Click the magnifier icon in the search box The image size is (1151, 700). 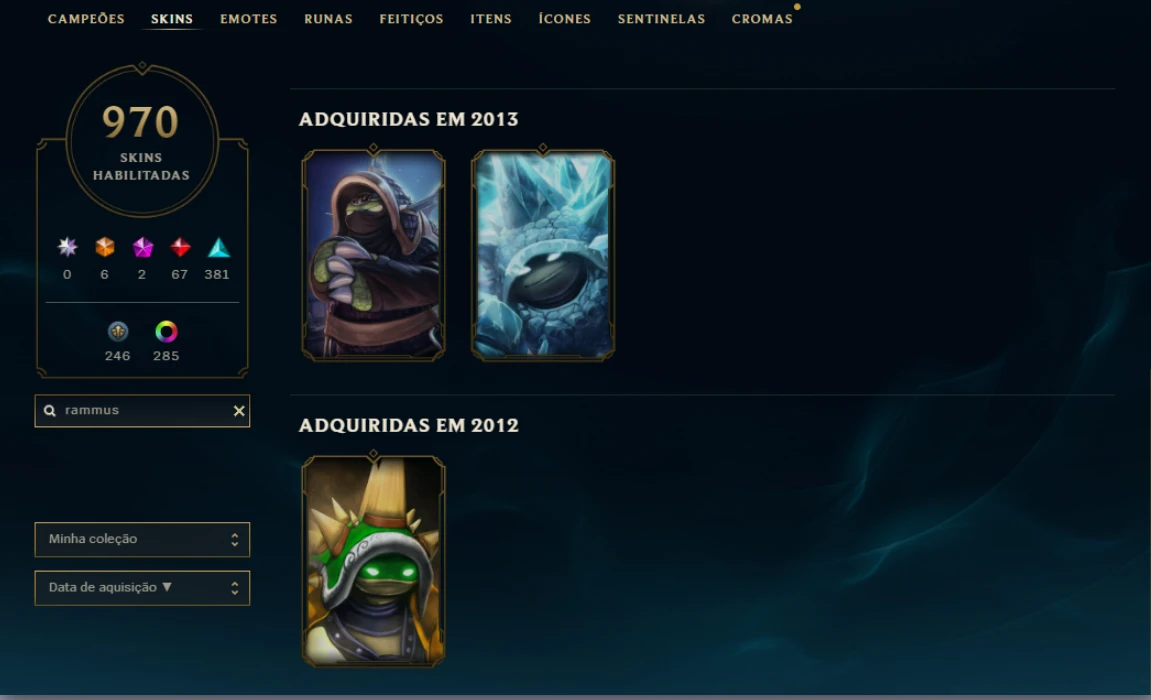[50, 411]
